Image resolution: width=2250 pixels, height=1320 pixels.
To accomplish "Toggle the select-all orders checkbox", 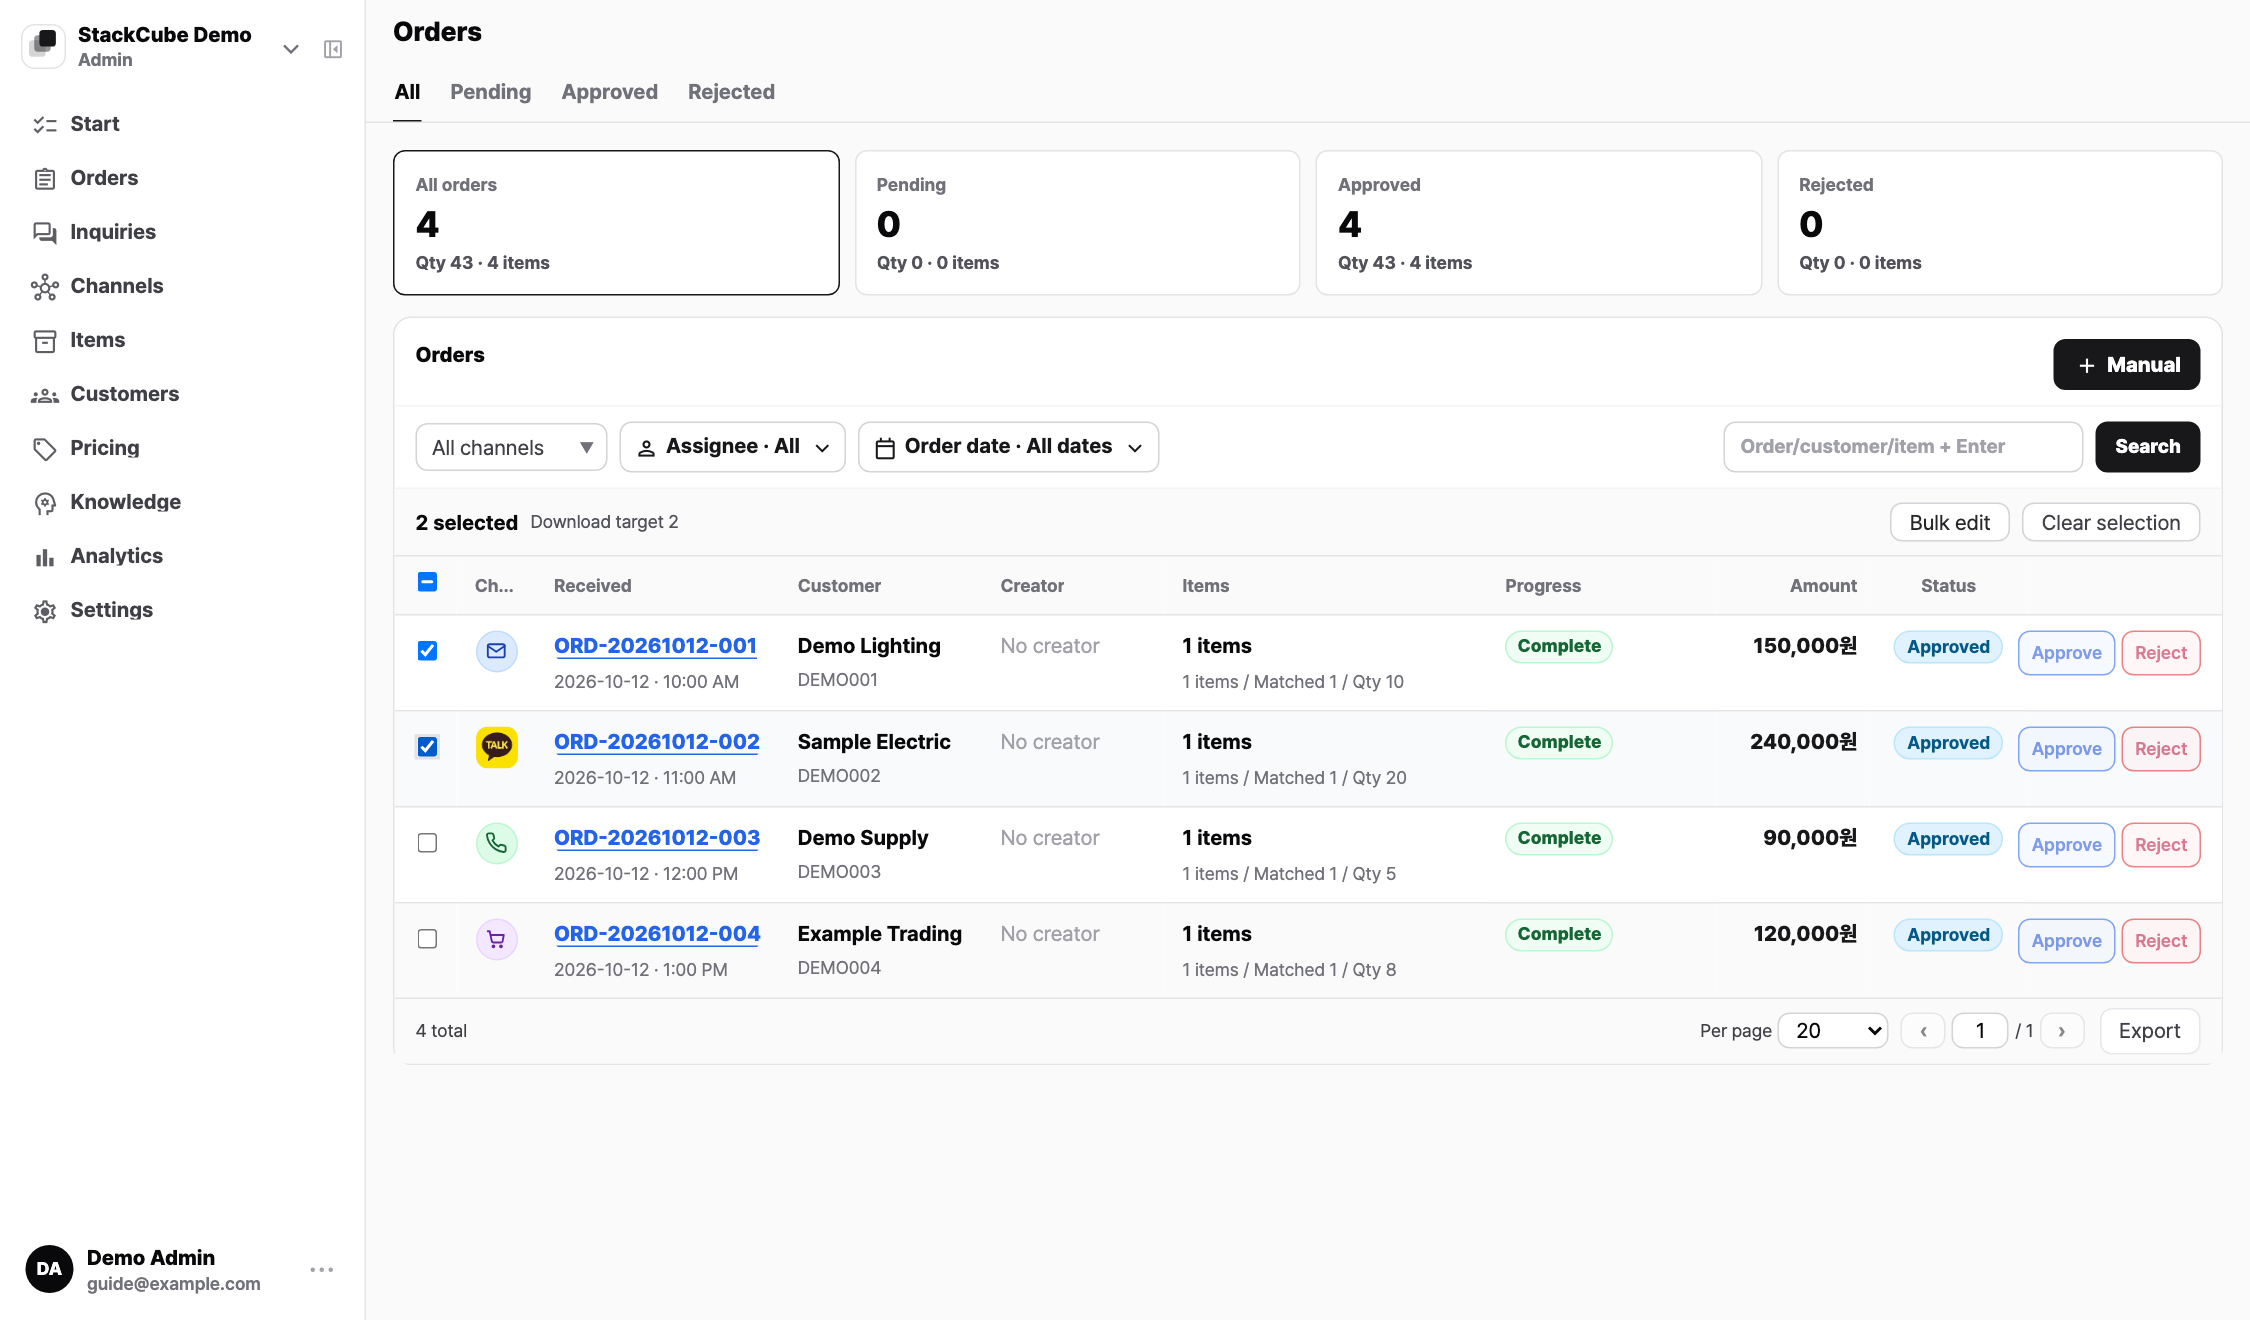I will tap(427, 582).
